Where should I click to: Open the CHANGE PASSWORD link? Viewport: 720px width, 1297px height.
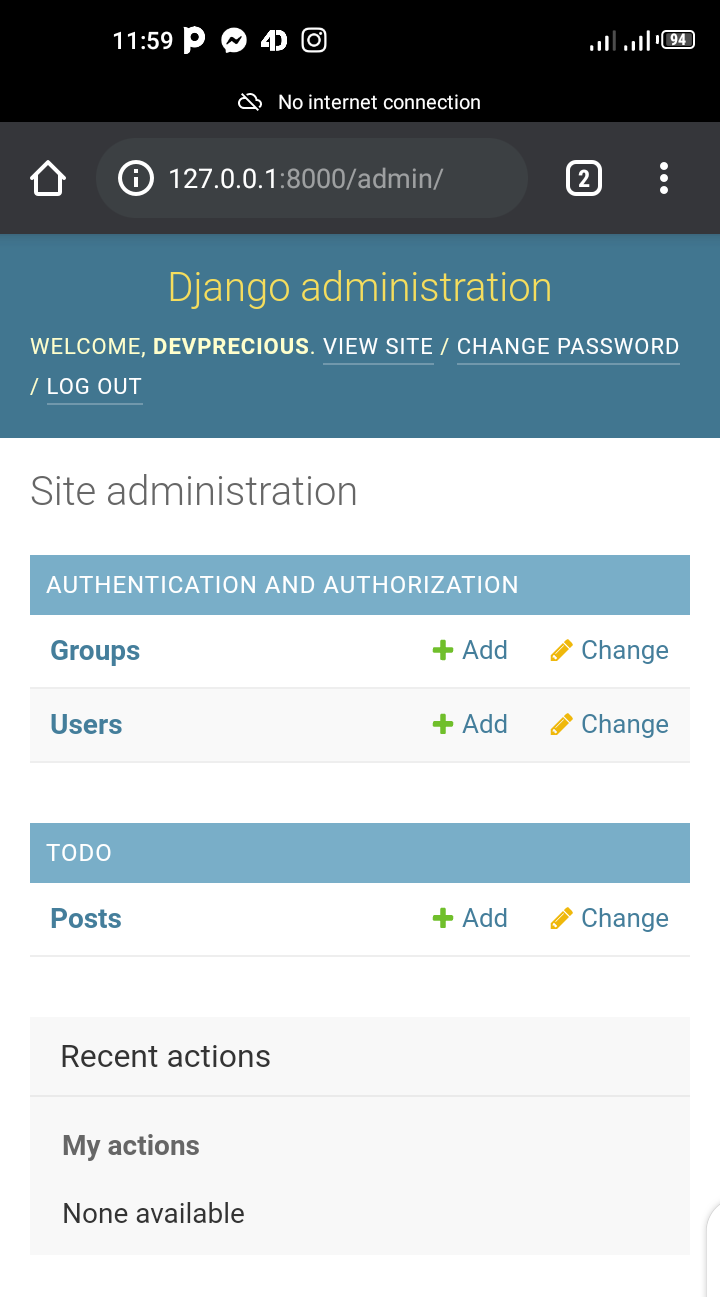click(x=568, y=347)
